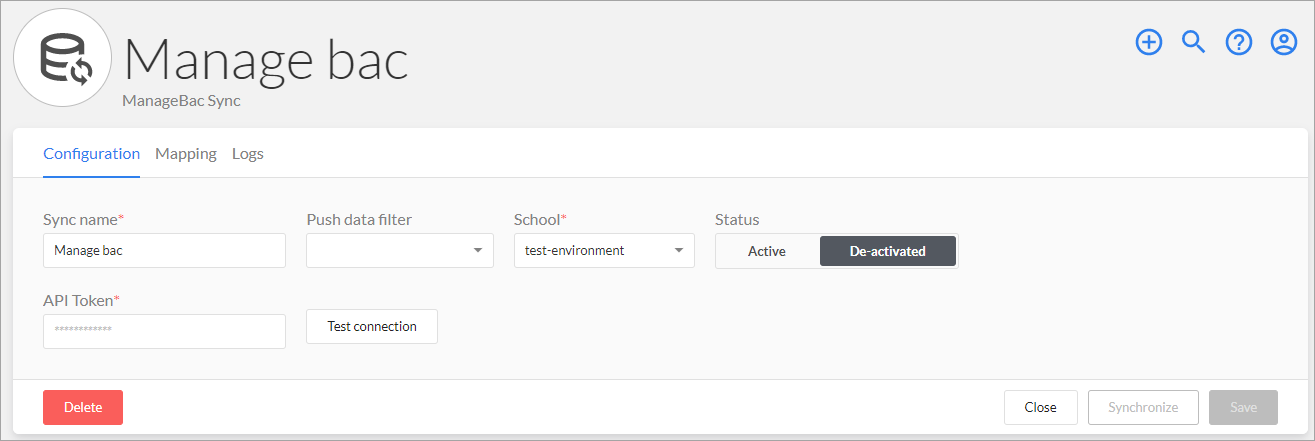Click the add (plus circle) icon

[1149, 42]
